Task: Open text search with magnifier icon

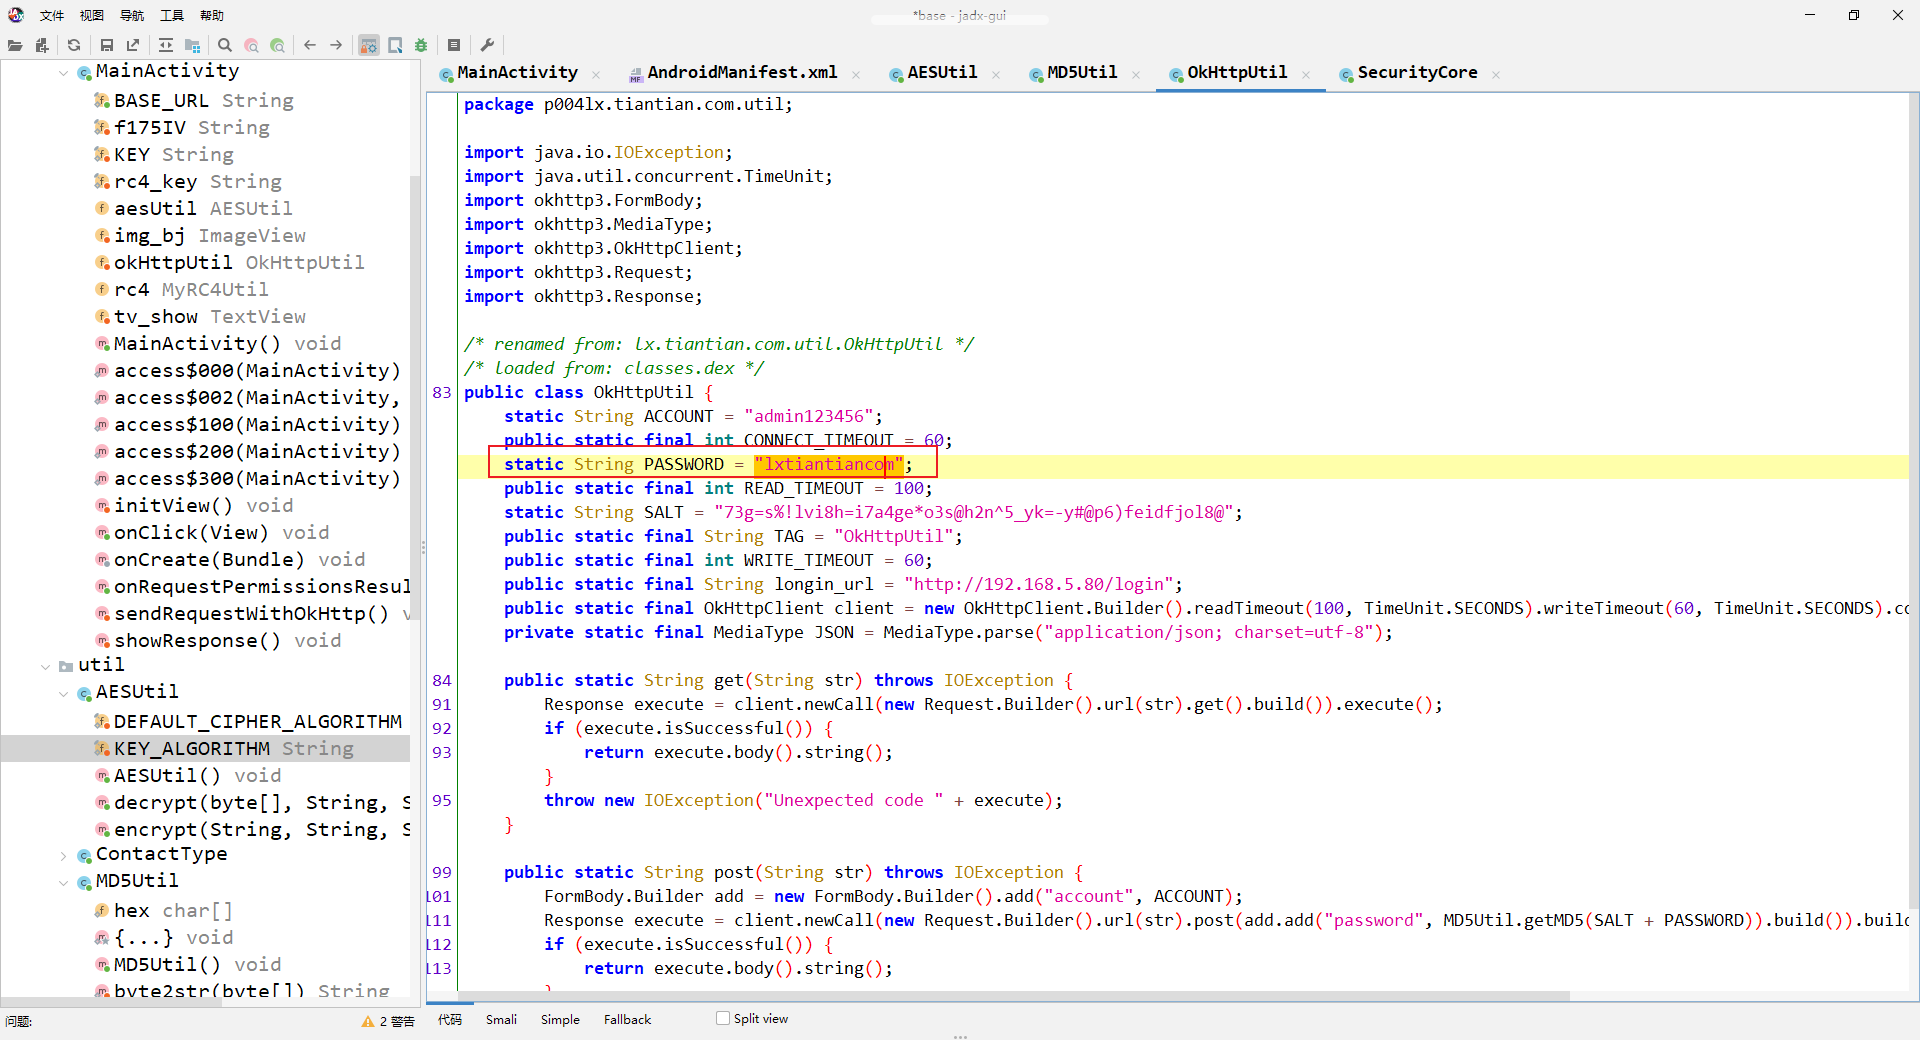Action: coord(225,45)
